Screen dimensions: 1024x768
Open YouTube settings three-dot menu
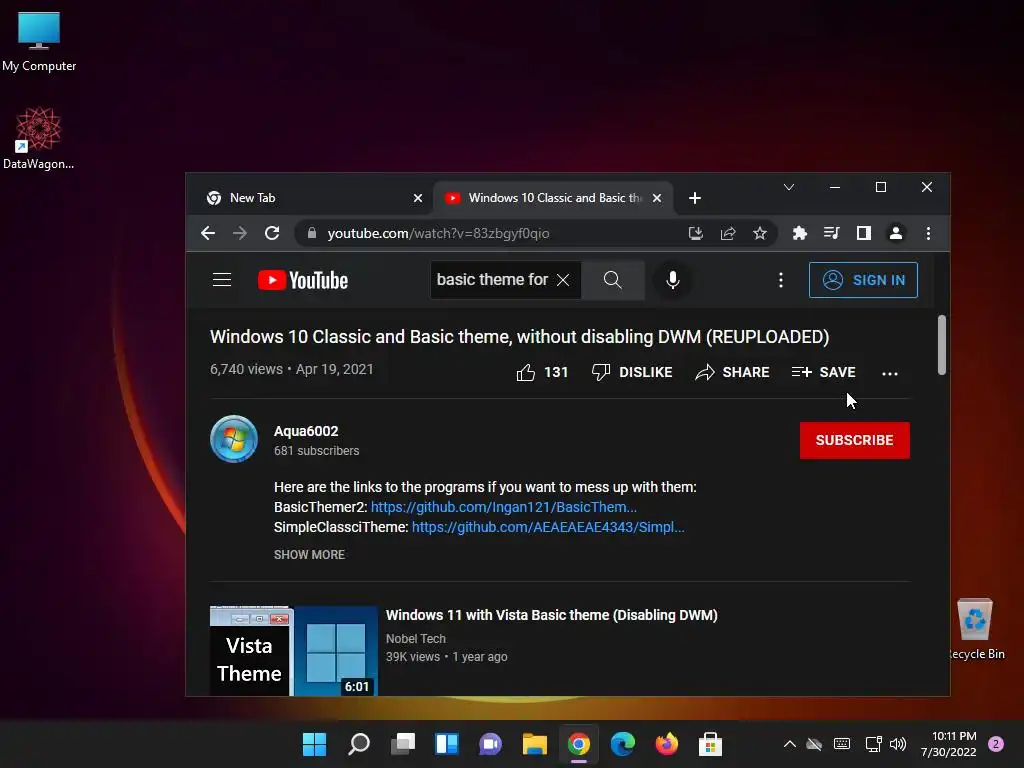coord(781,280)
